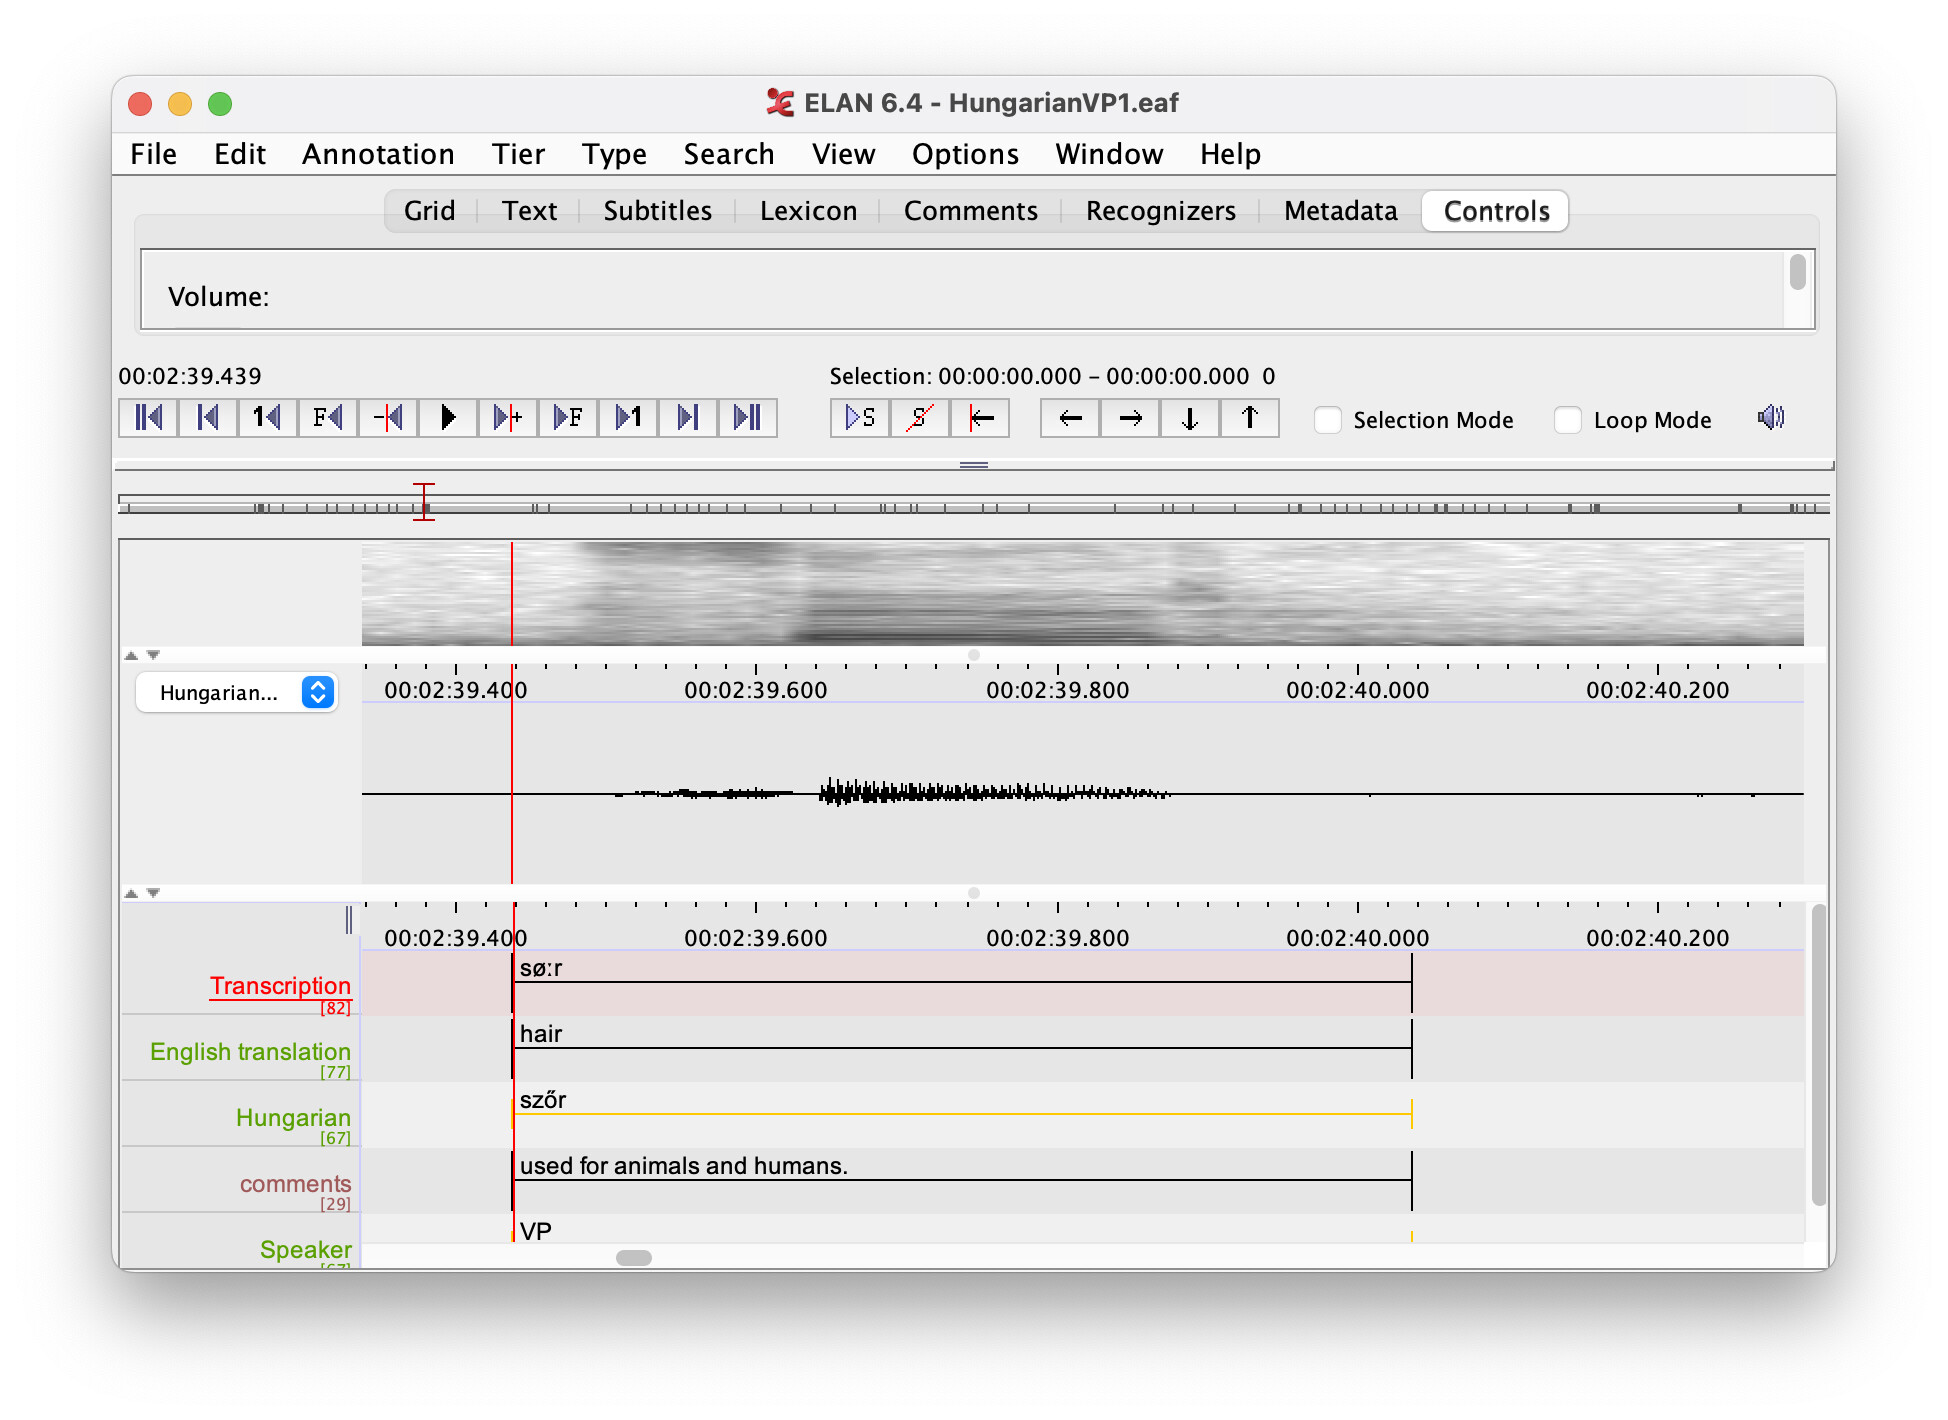Jump to end of media
The image size is (1948, 1420).
point(748,417)
